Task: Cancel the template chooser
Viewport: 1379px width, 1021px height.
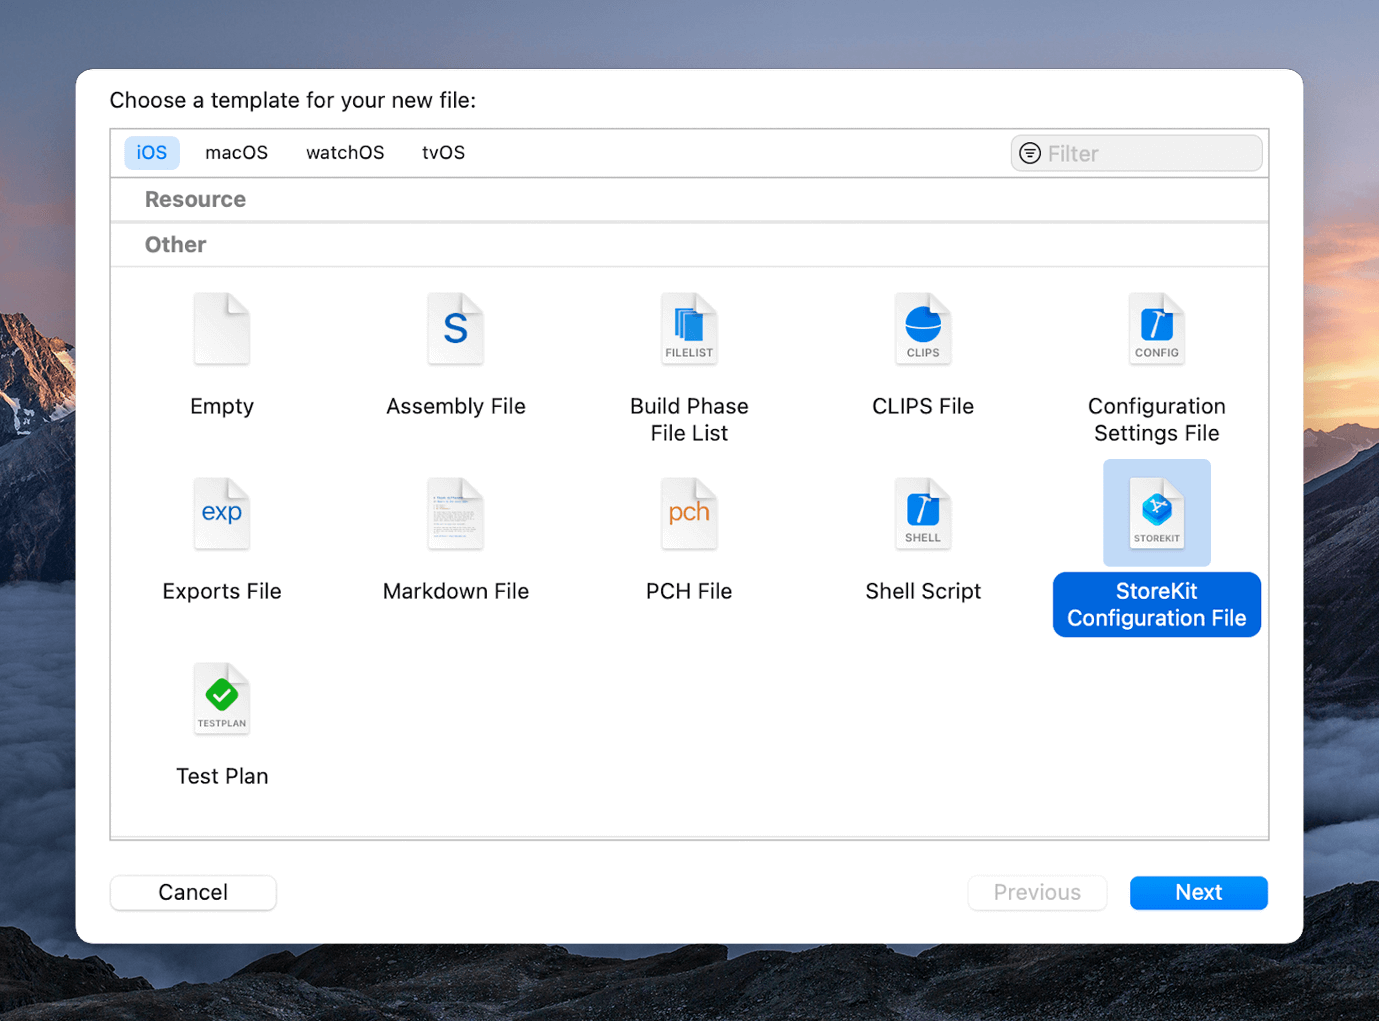Action: [x=193, y=892]
